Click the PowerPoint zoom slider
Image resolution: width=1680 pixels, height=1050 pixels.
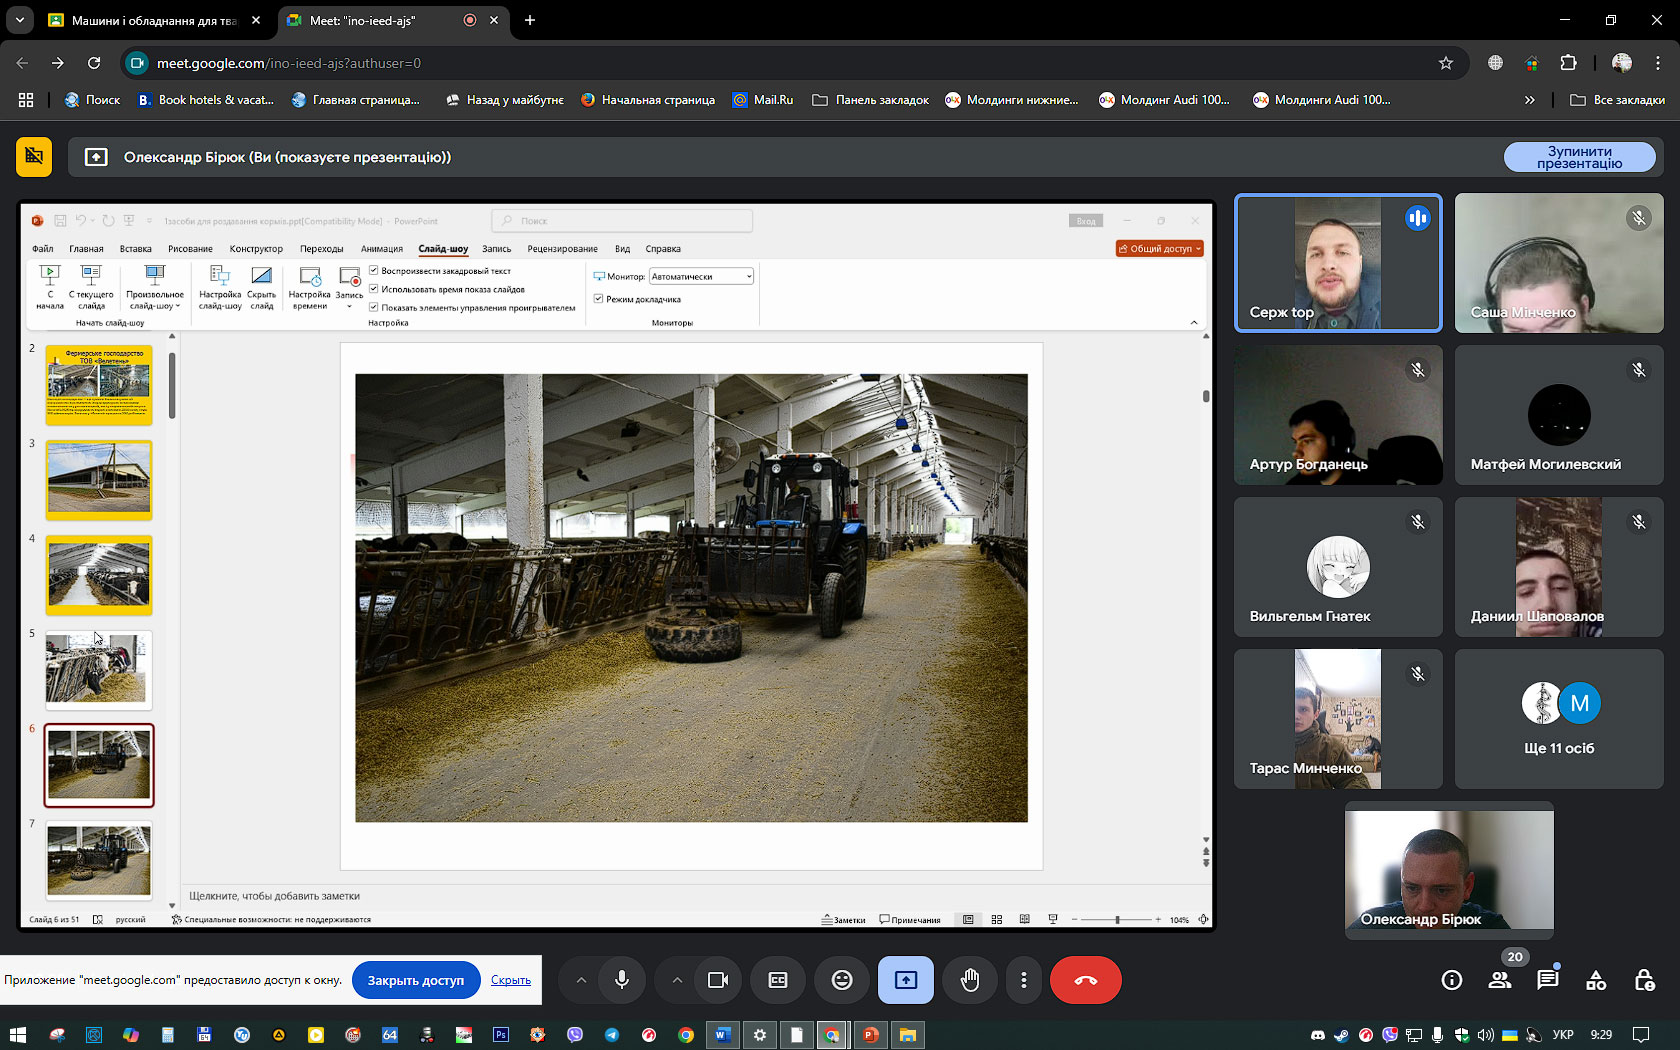click(1117, 919)
